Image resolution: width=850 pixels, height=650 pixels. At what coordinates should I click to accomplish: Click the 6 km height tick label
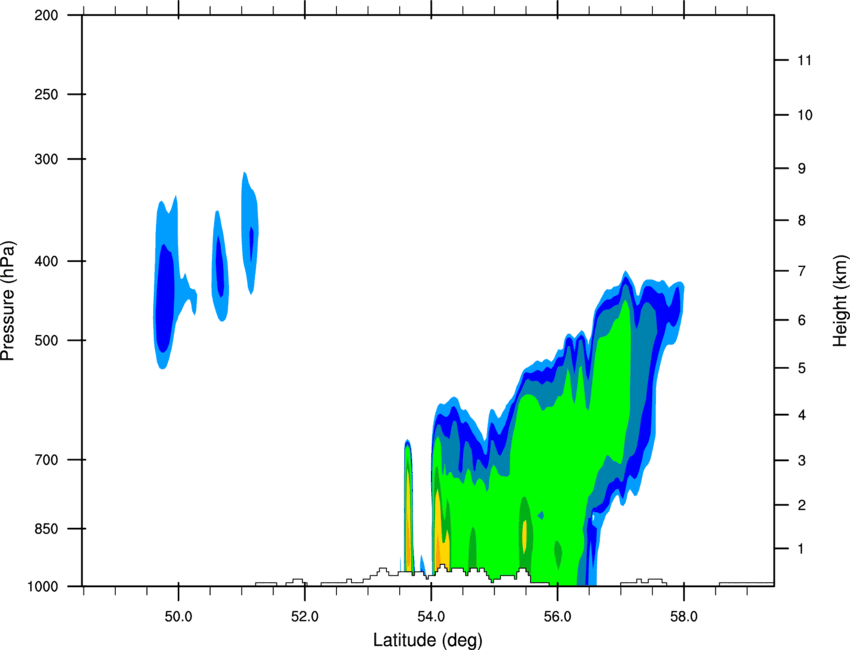(802, 320)
